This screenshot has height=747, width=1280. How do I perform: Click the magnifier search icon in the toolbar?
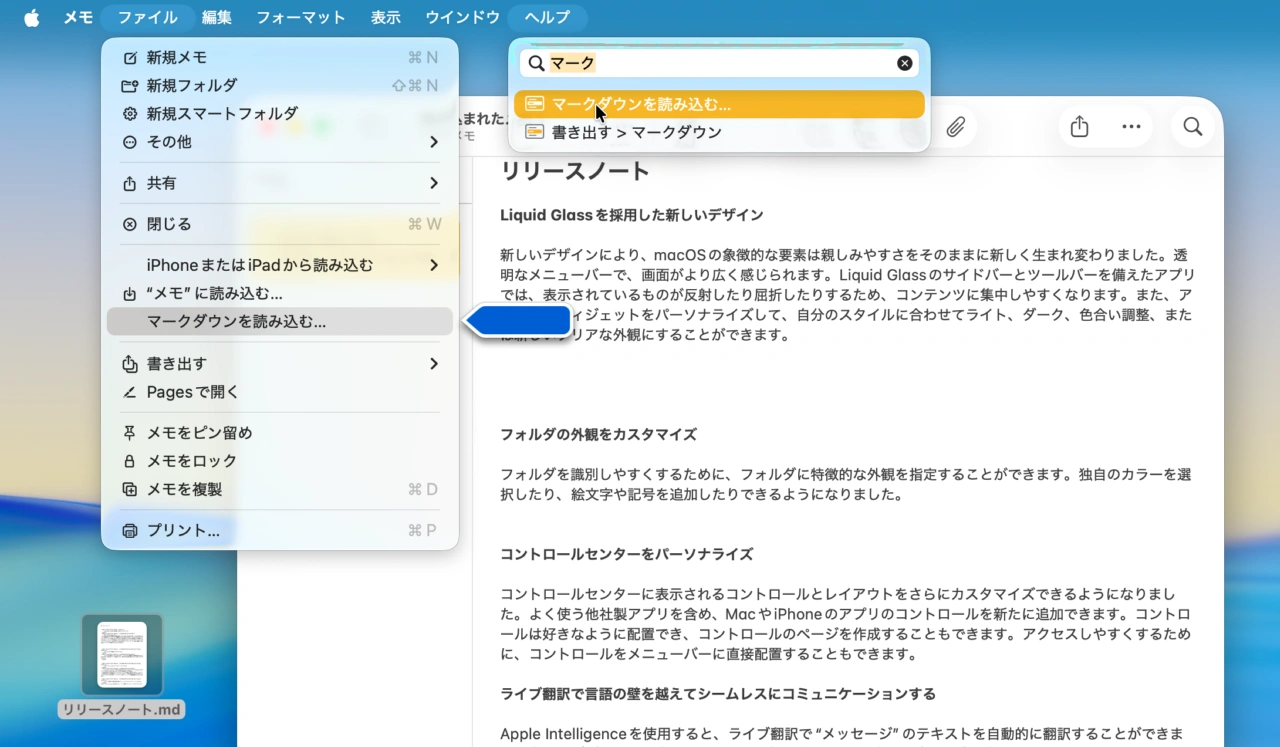(x=1192, y=127)
